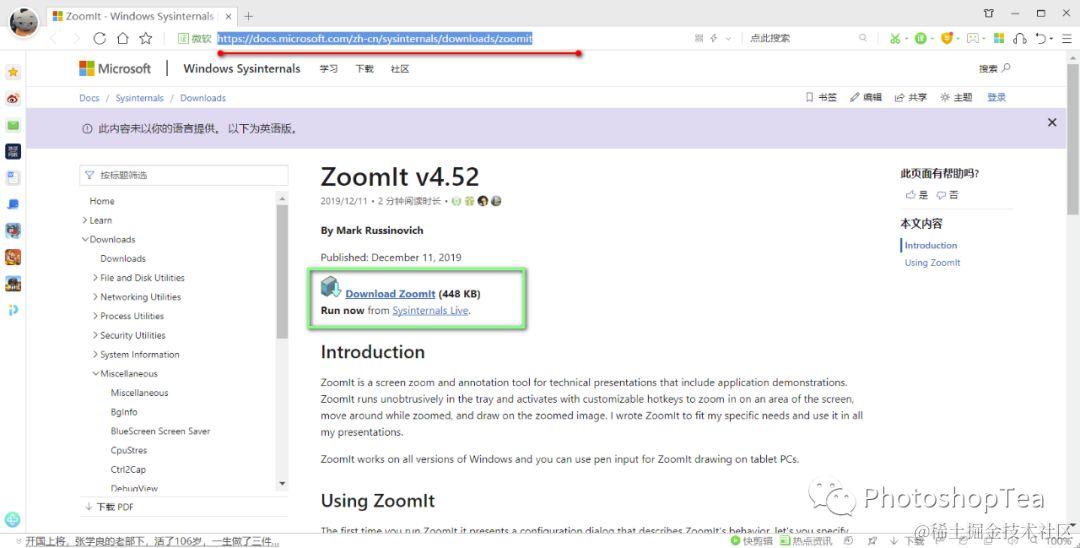Click the undo arrow toolbar icon

tap(1041, 39)
